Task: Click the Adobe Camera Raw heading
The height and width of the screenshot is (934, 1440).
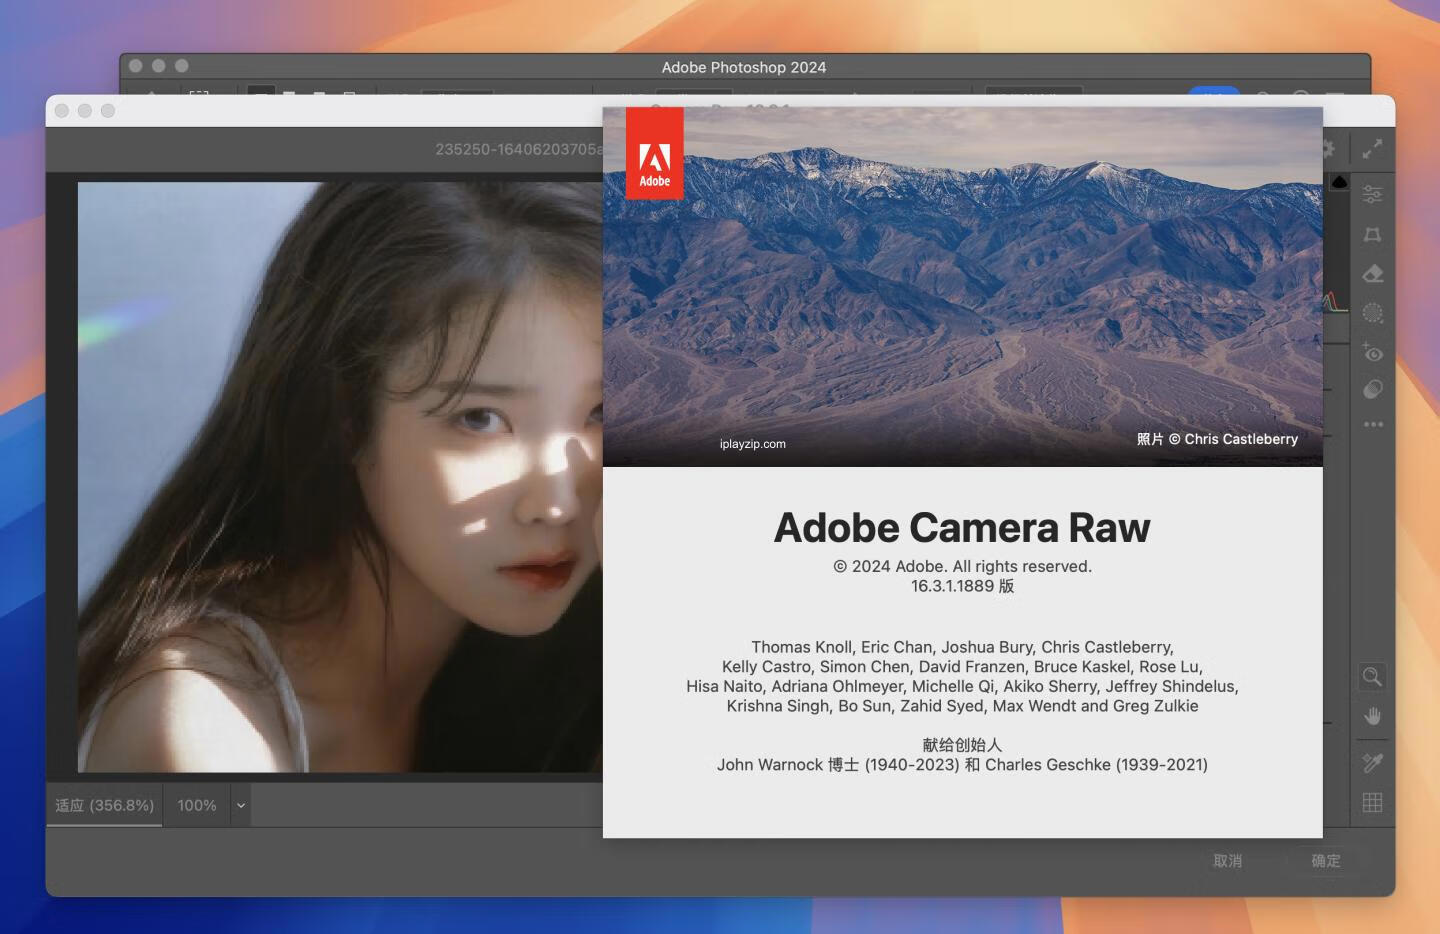Action: [x=962, y=528]
